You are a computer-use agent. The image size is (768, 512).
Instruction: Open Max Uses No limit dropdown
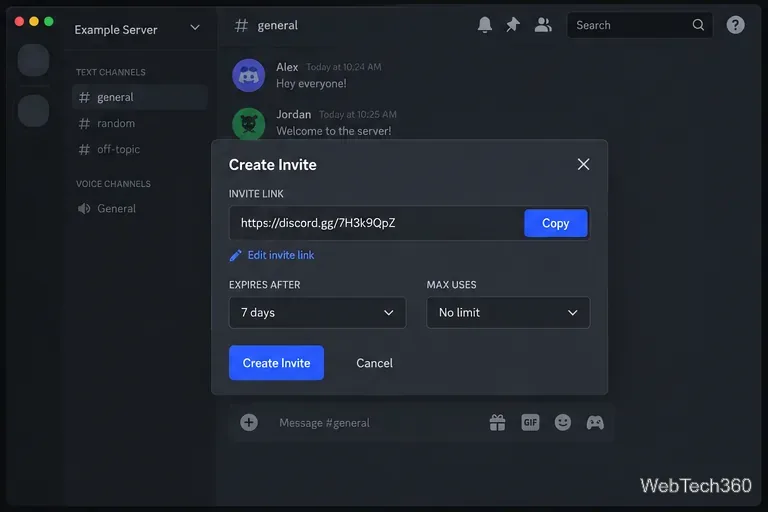click(x=508, y=313)
